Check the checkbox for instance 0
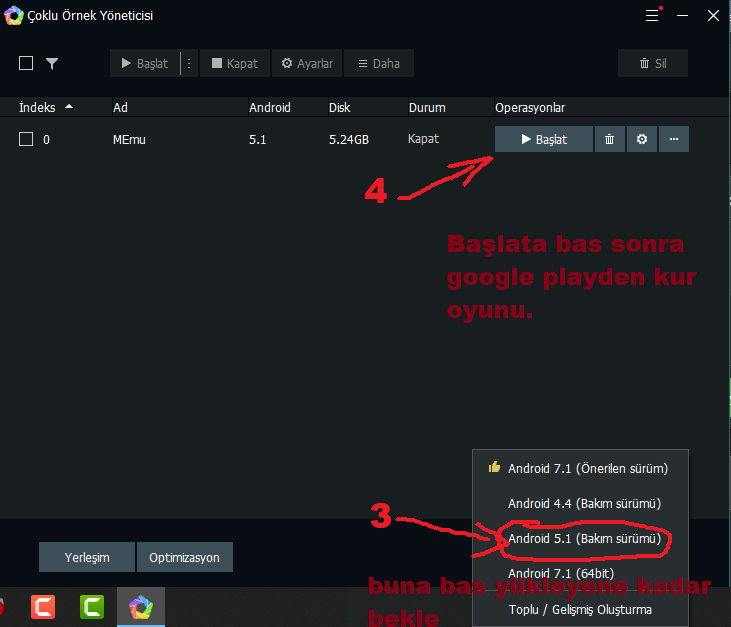This screenshot has width=731, height=627. [26, 139]
